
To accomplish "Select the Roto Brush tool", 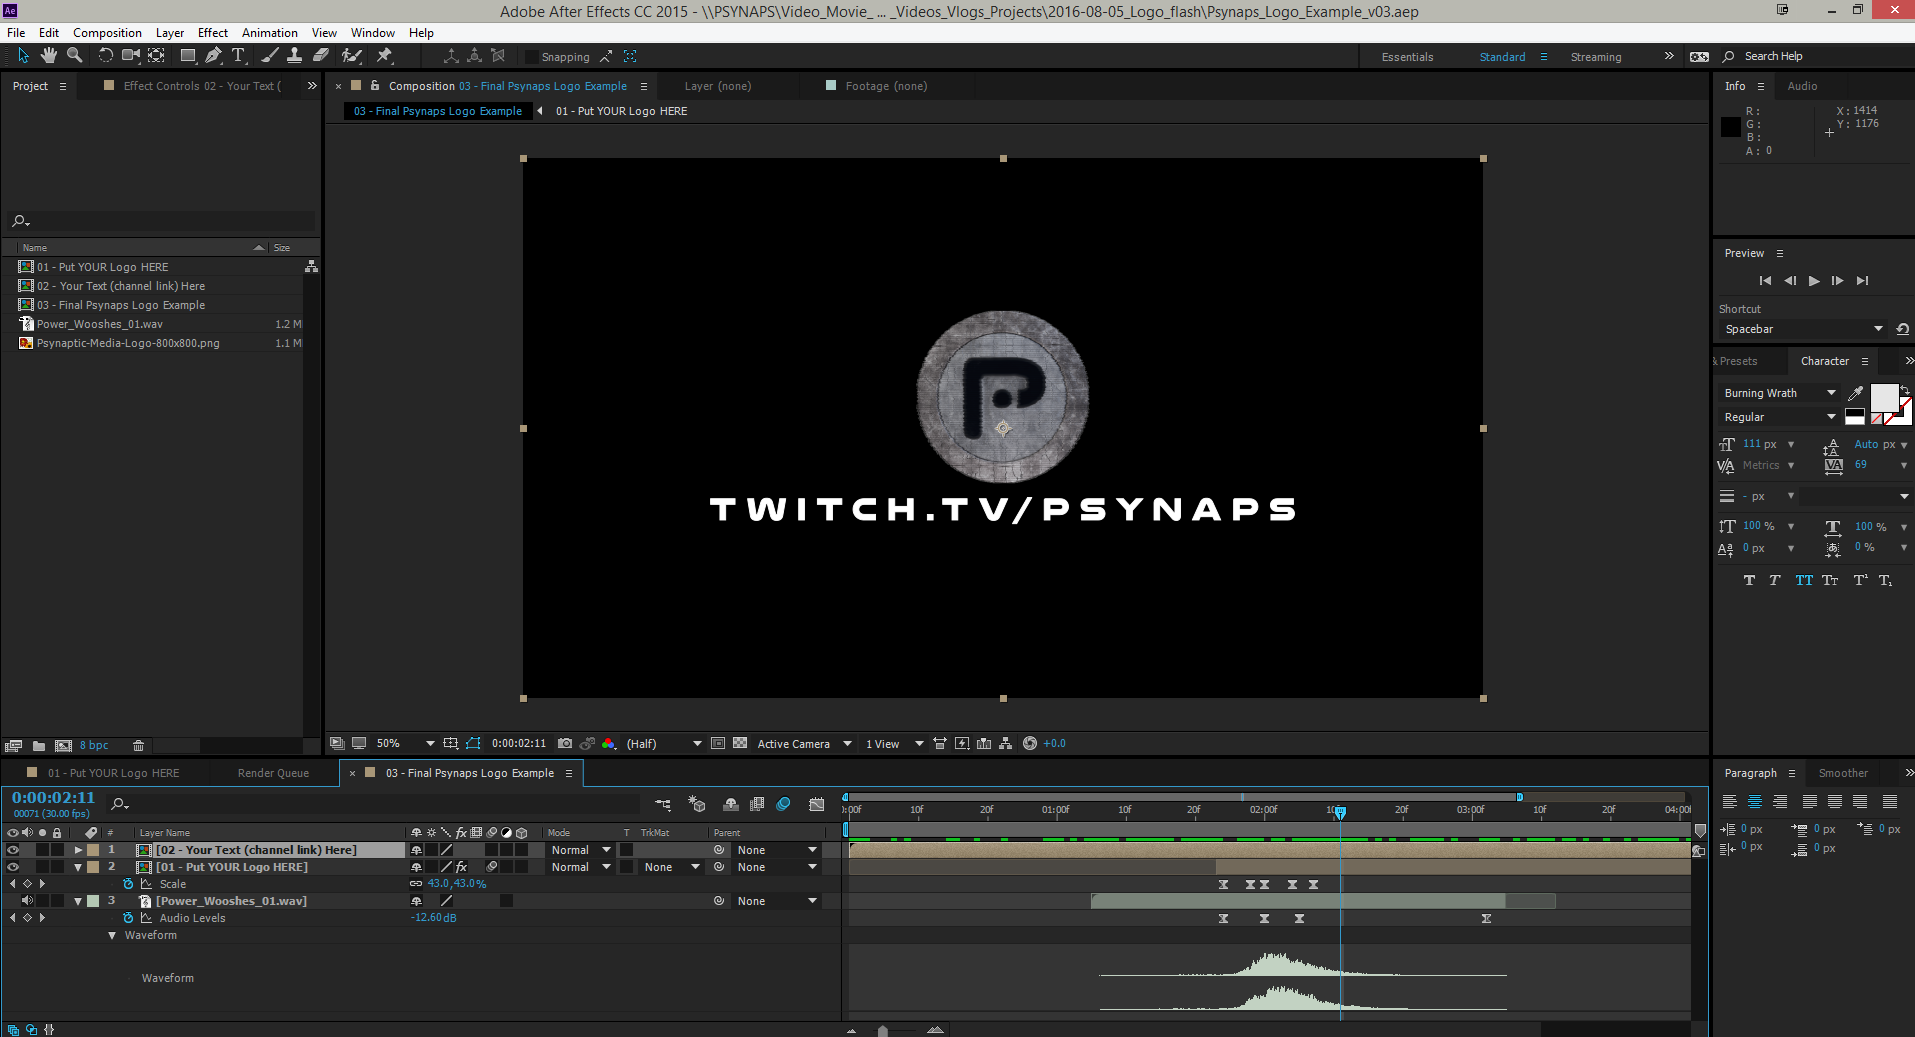I will [x=351, y=56].
